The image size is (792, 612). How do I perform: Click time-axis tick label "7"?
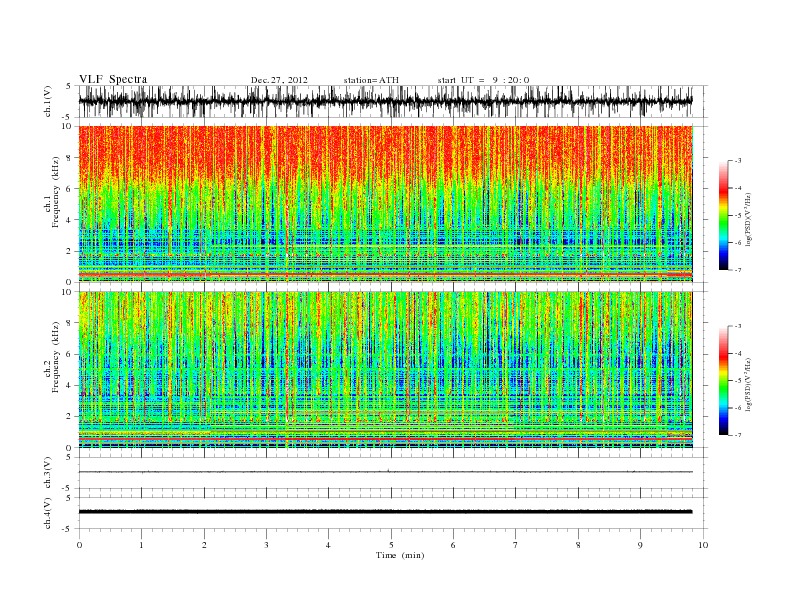pos(516,545)
